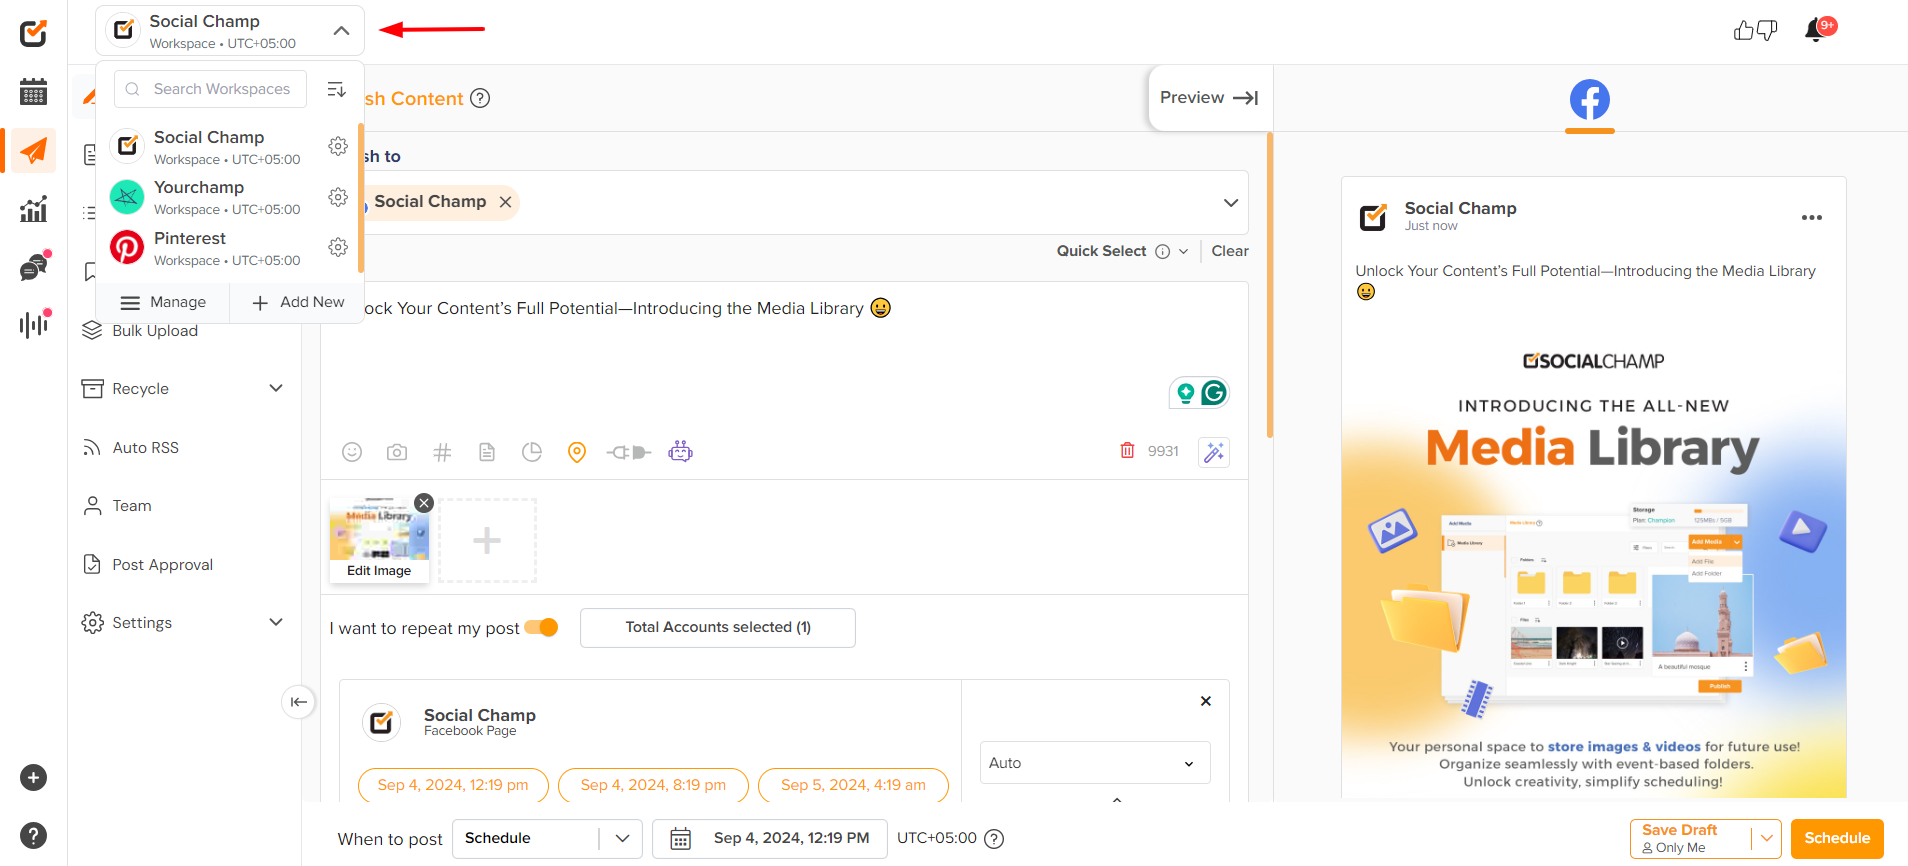Open the Save Draft options arrow
The height and width of the screenshot is (866, 1908).
point(1767,838)
